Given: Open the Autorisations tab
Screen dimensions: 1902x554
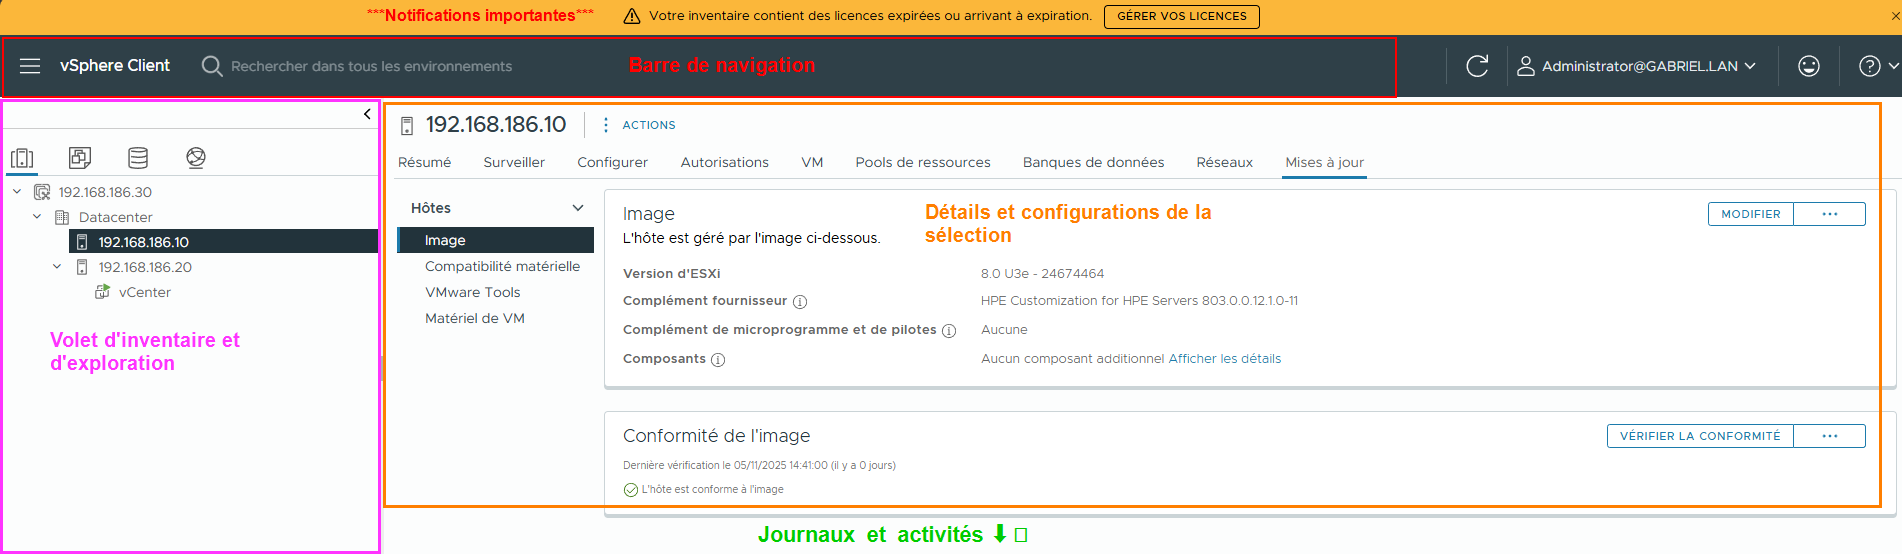Looking at the screenshot, I should tap(725, 162).
